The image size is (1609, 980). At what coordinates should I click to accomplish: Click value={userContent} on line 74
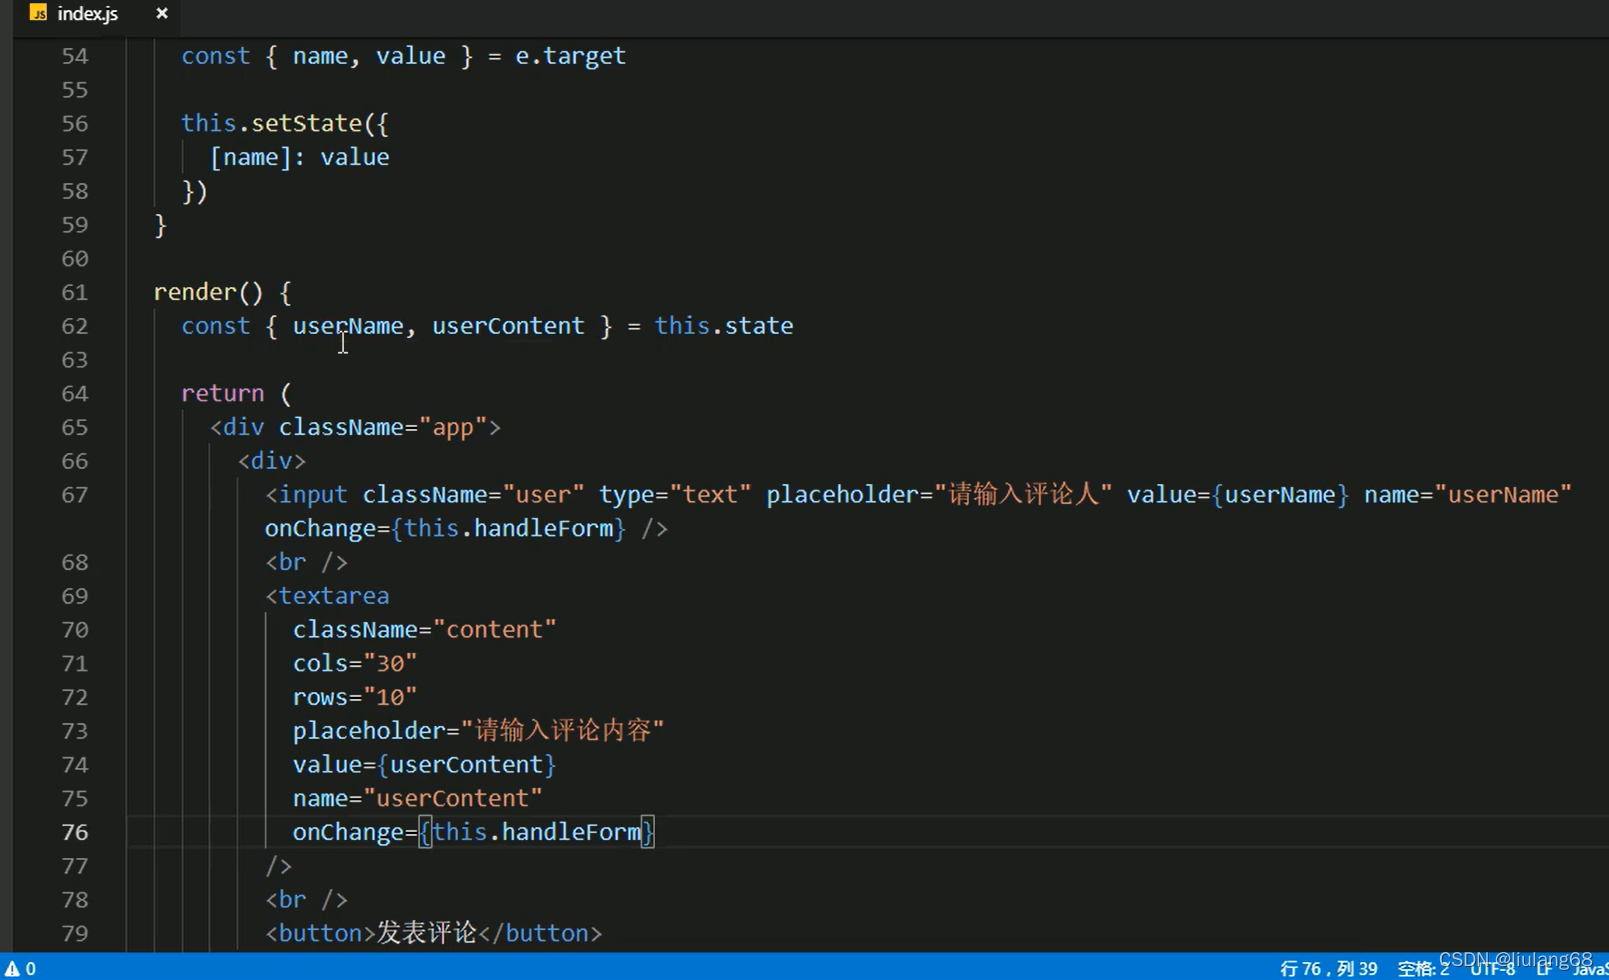(424, 764)
